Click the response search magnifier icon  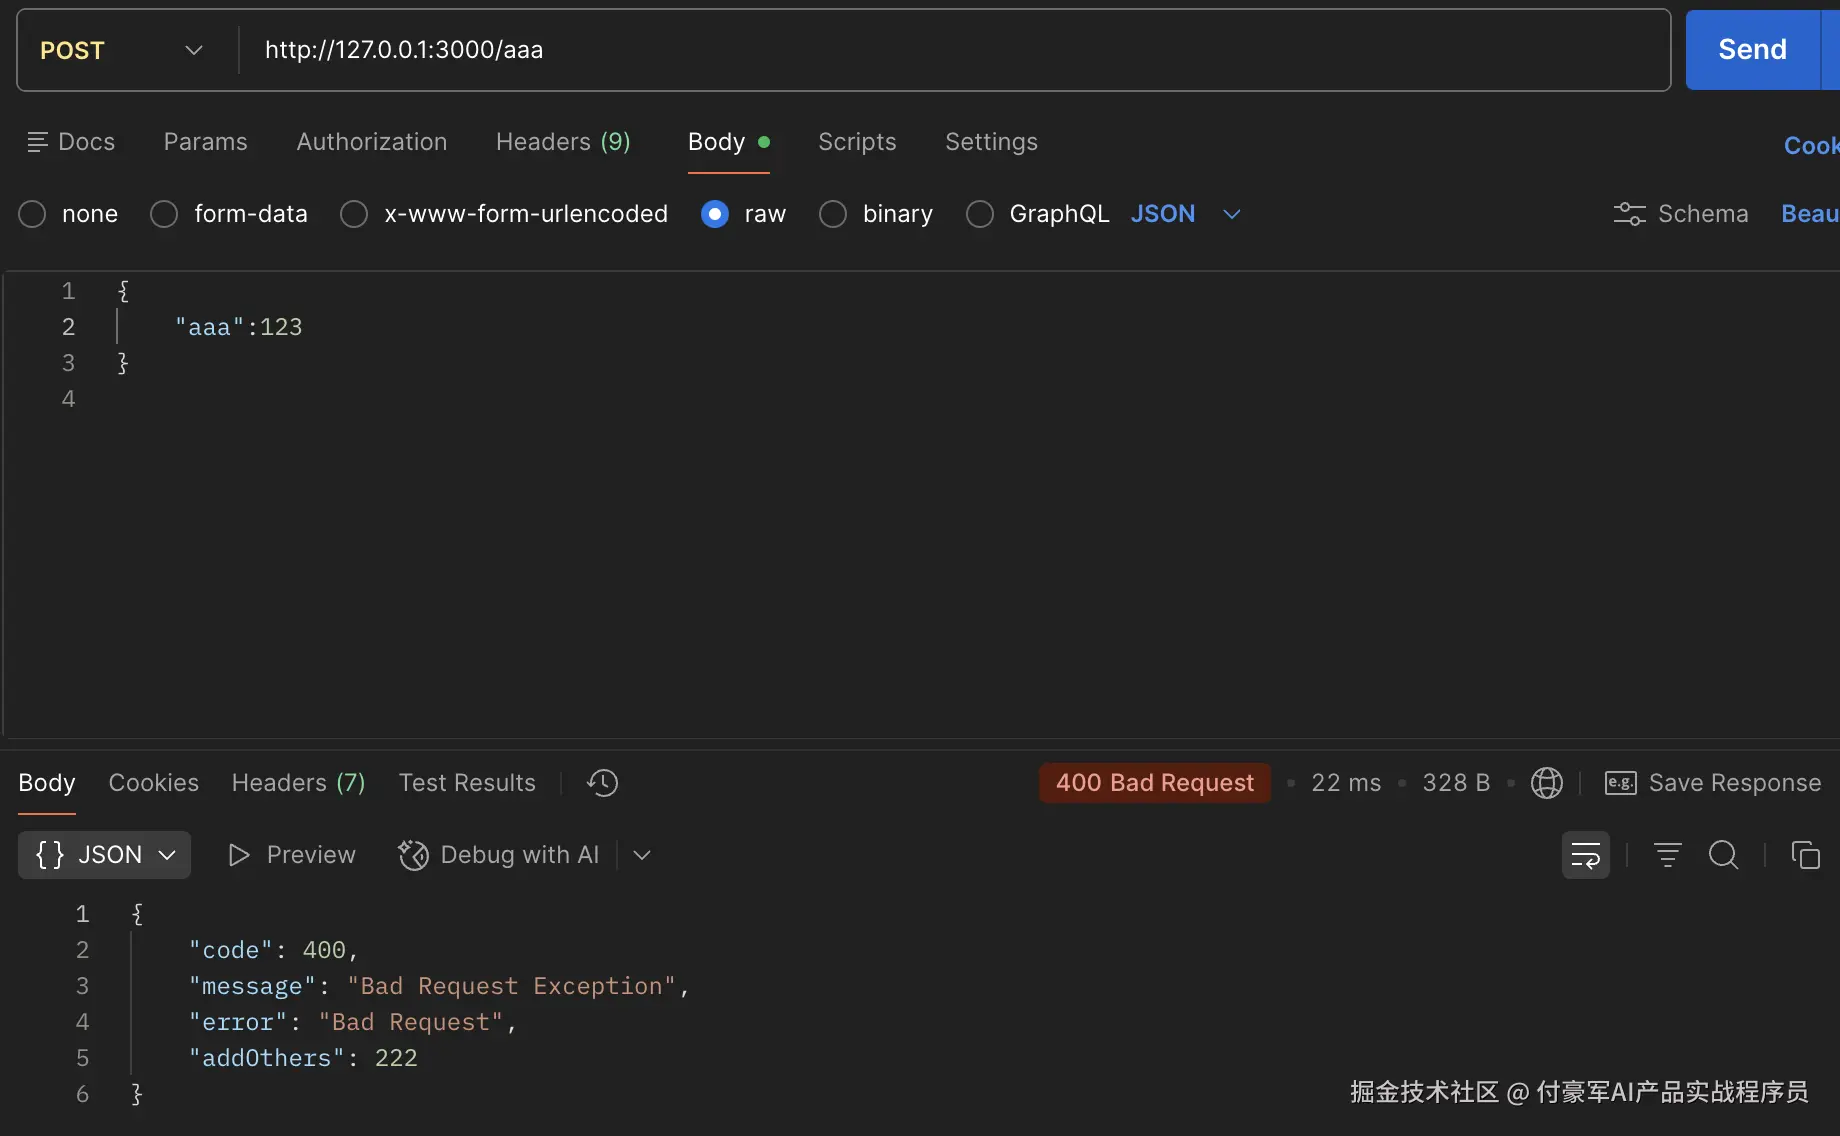pyautogui.click(x=1723, y=855)
